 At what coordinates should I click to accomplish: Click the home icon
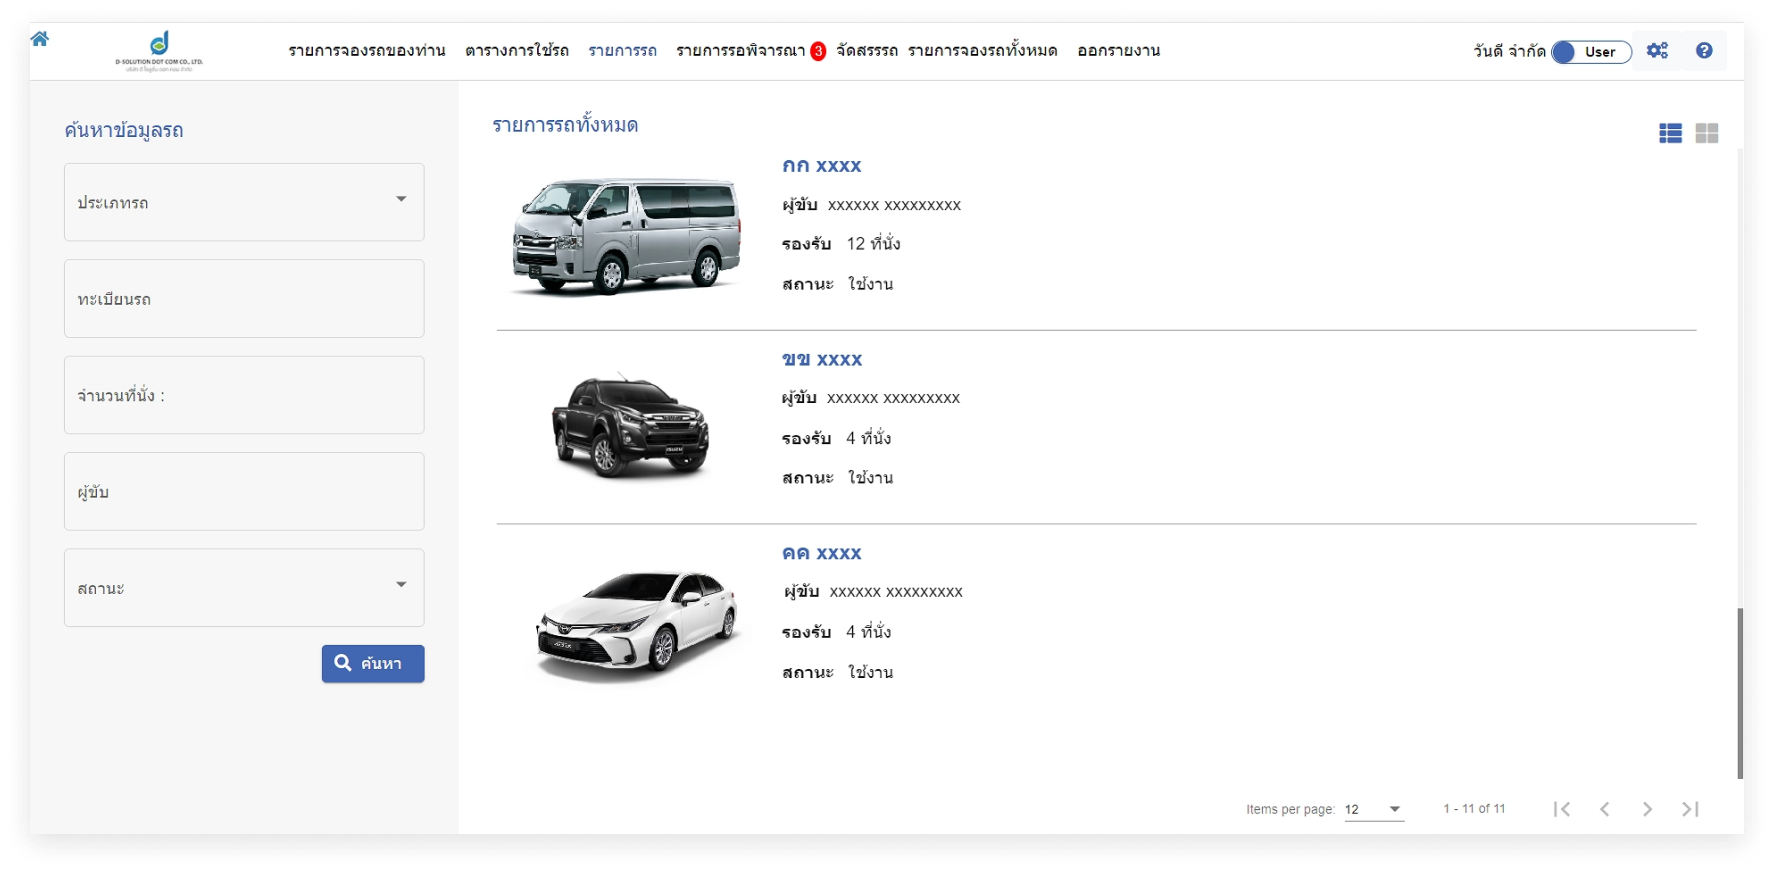click(x=40, y=39)
